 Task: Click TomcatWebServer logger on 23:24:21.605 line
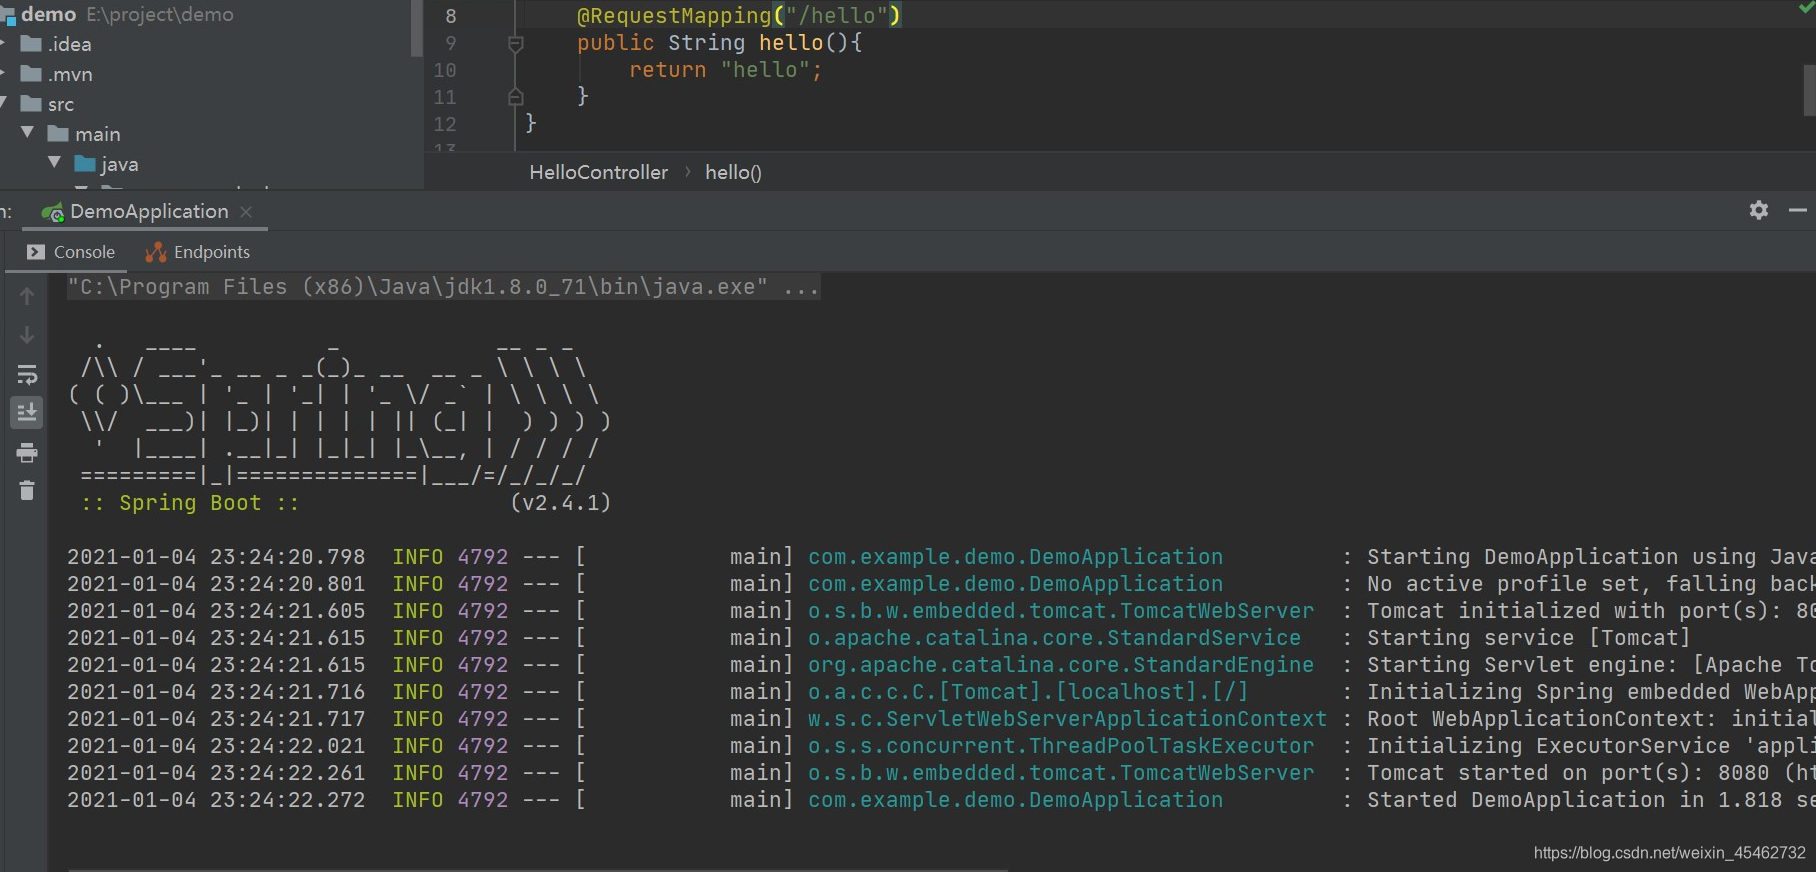(1061, 611)
